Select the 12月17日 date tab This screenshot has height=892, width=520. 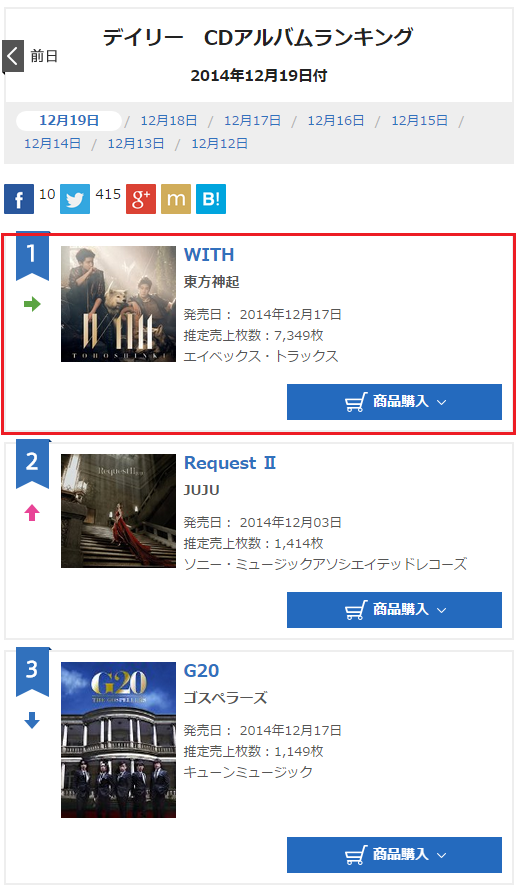pos(252,121)
